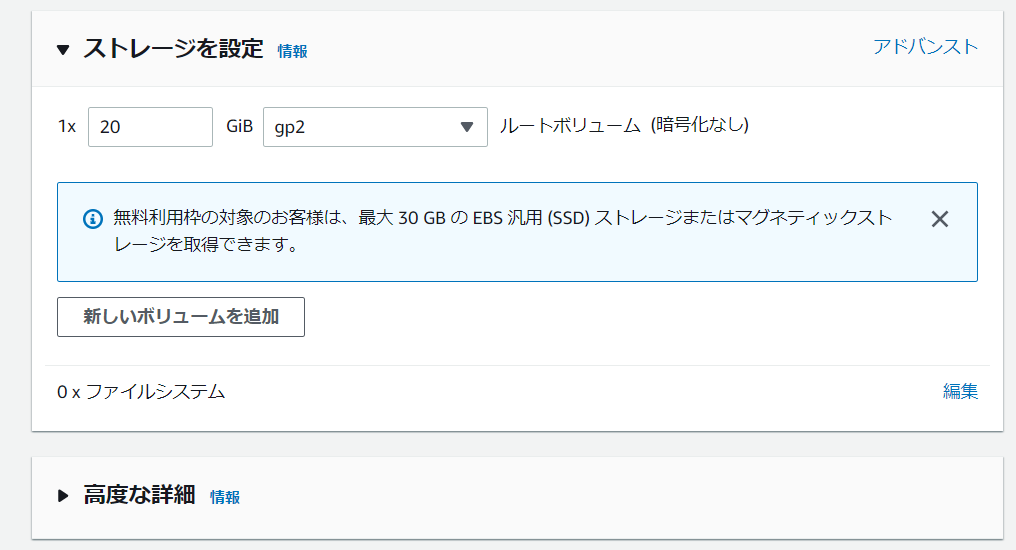Viewport: 1016px width, 550px height.
Task: Click the ストレージを設定 heading text
Action: [x=173, y=49]
